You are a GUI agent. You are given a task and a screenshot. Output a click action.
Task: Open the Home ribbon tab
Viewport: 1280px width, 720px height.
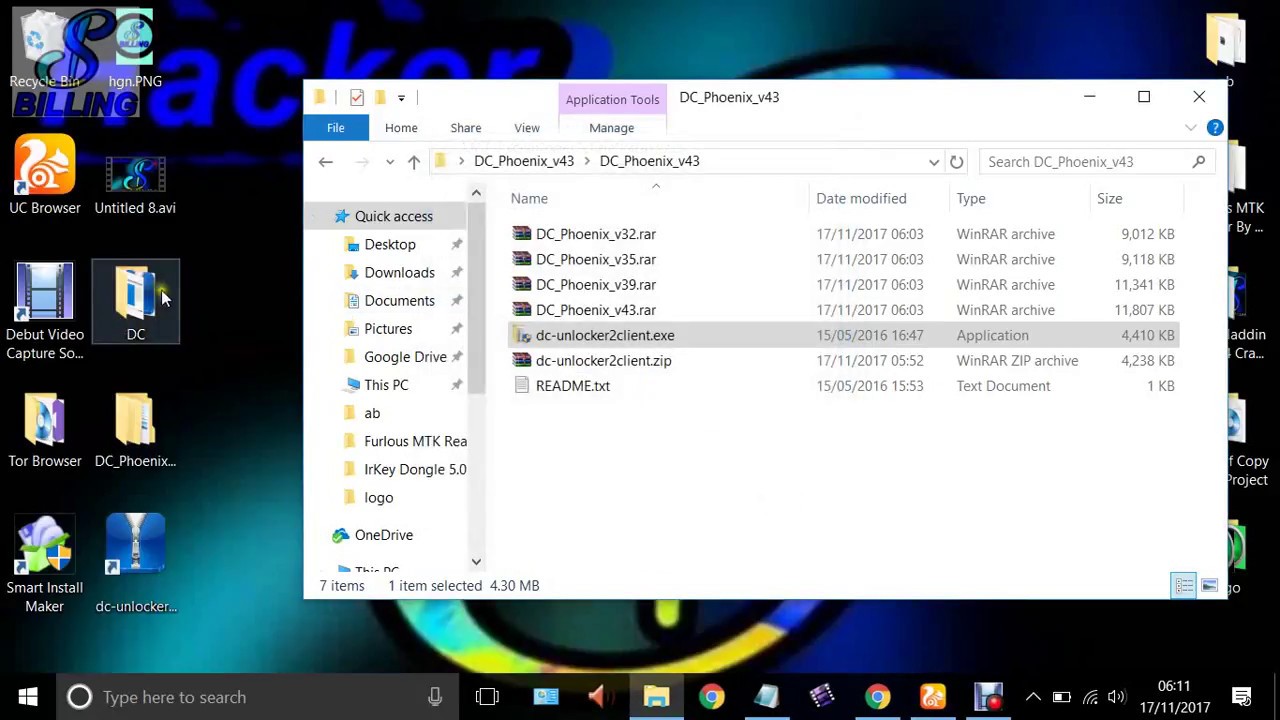point(401,128)
